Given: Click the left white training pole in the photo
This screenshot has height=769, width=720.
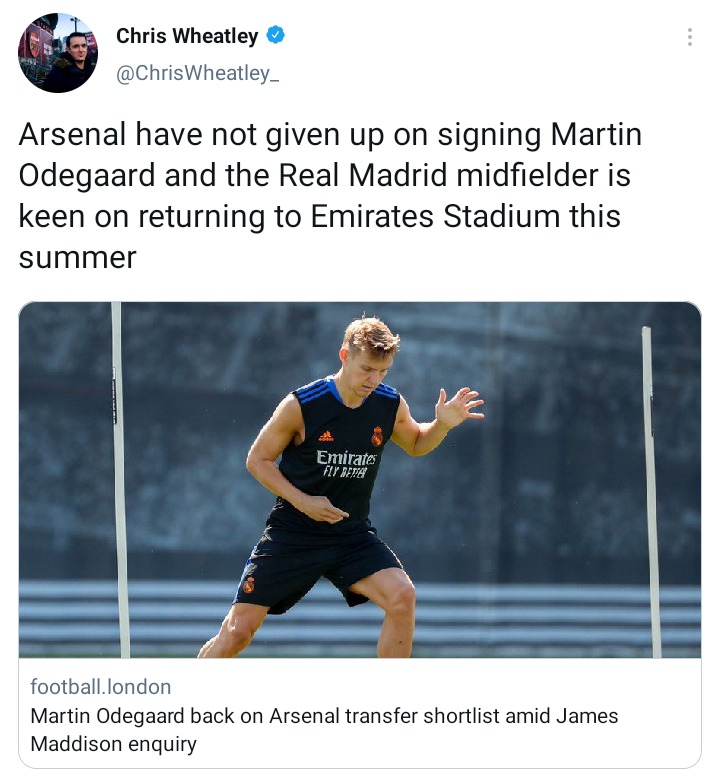Looking at the screenshot, I should pos(120,480).
